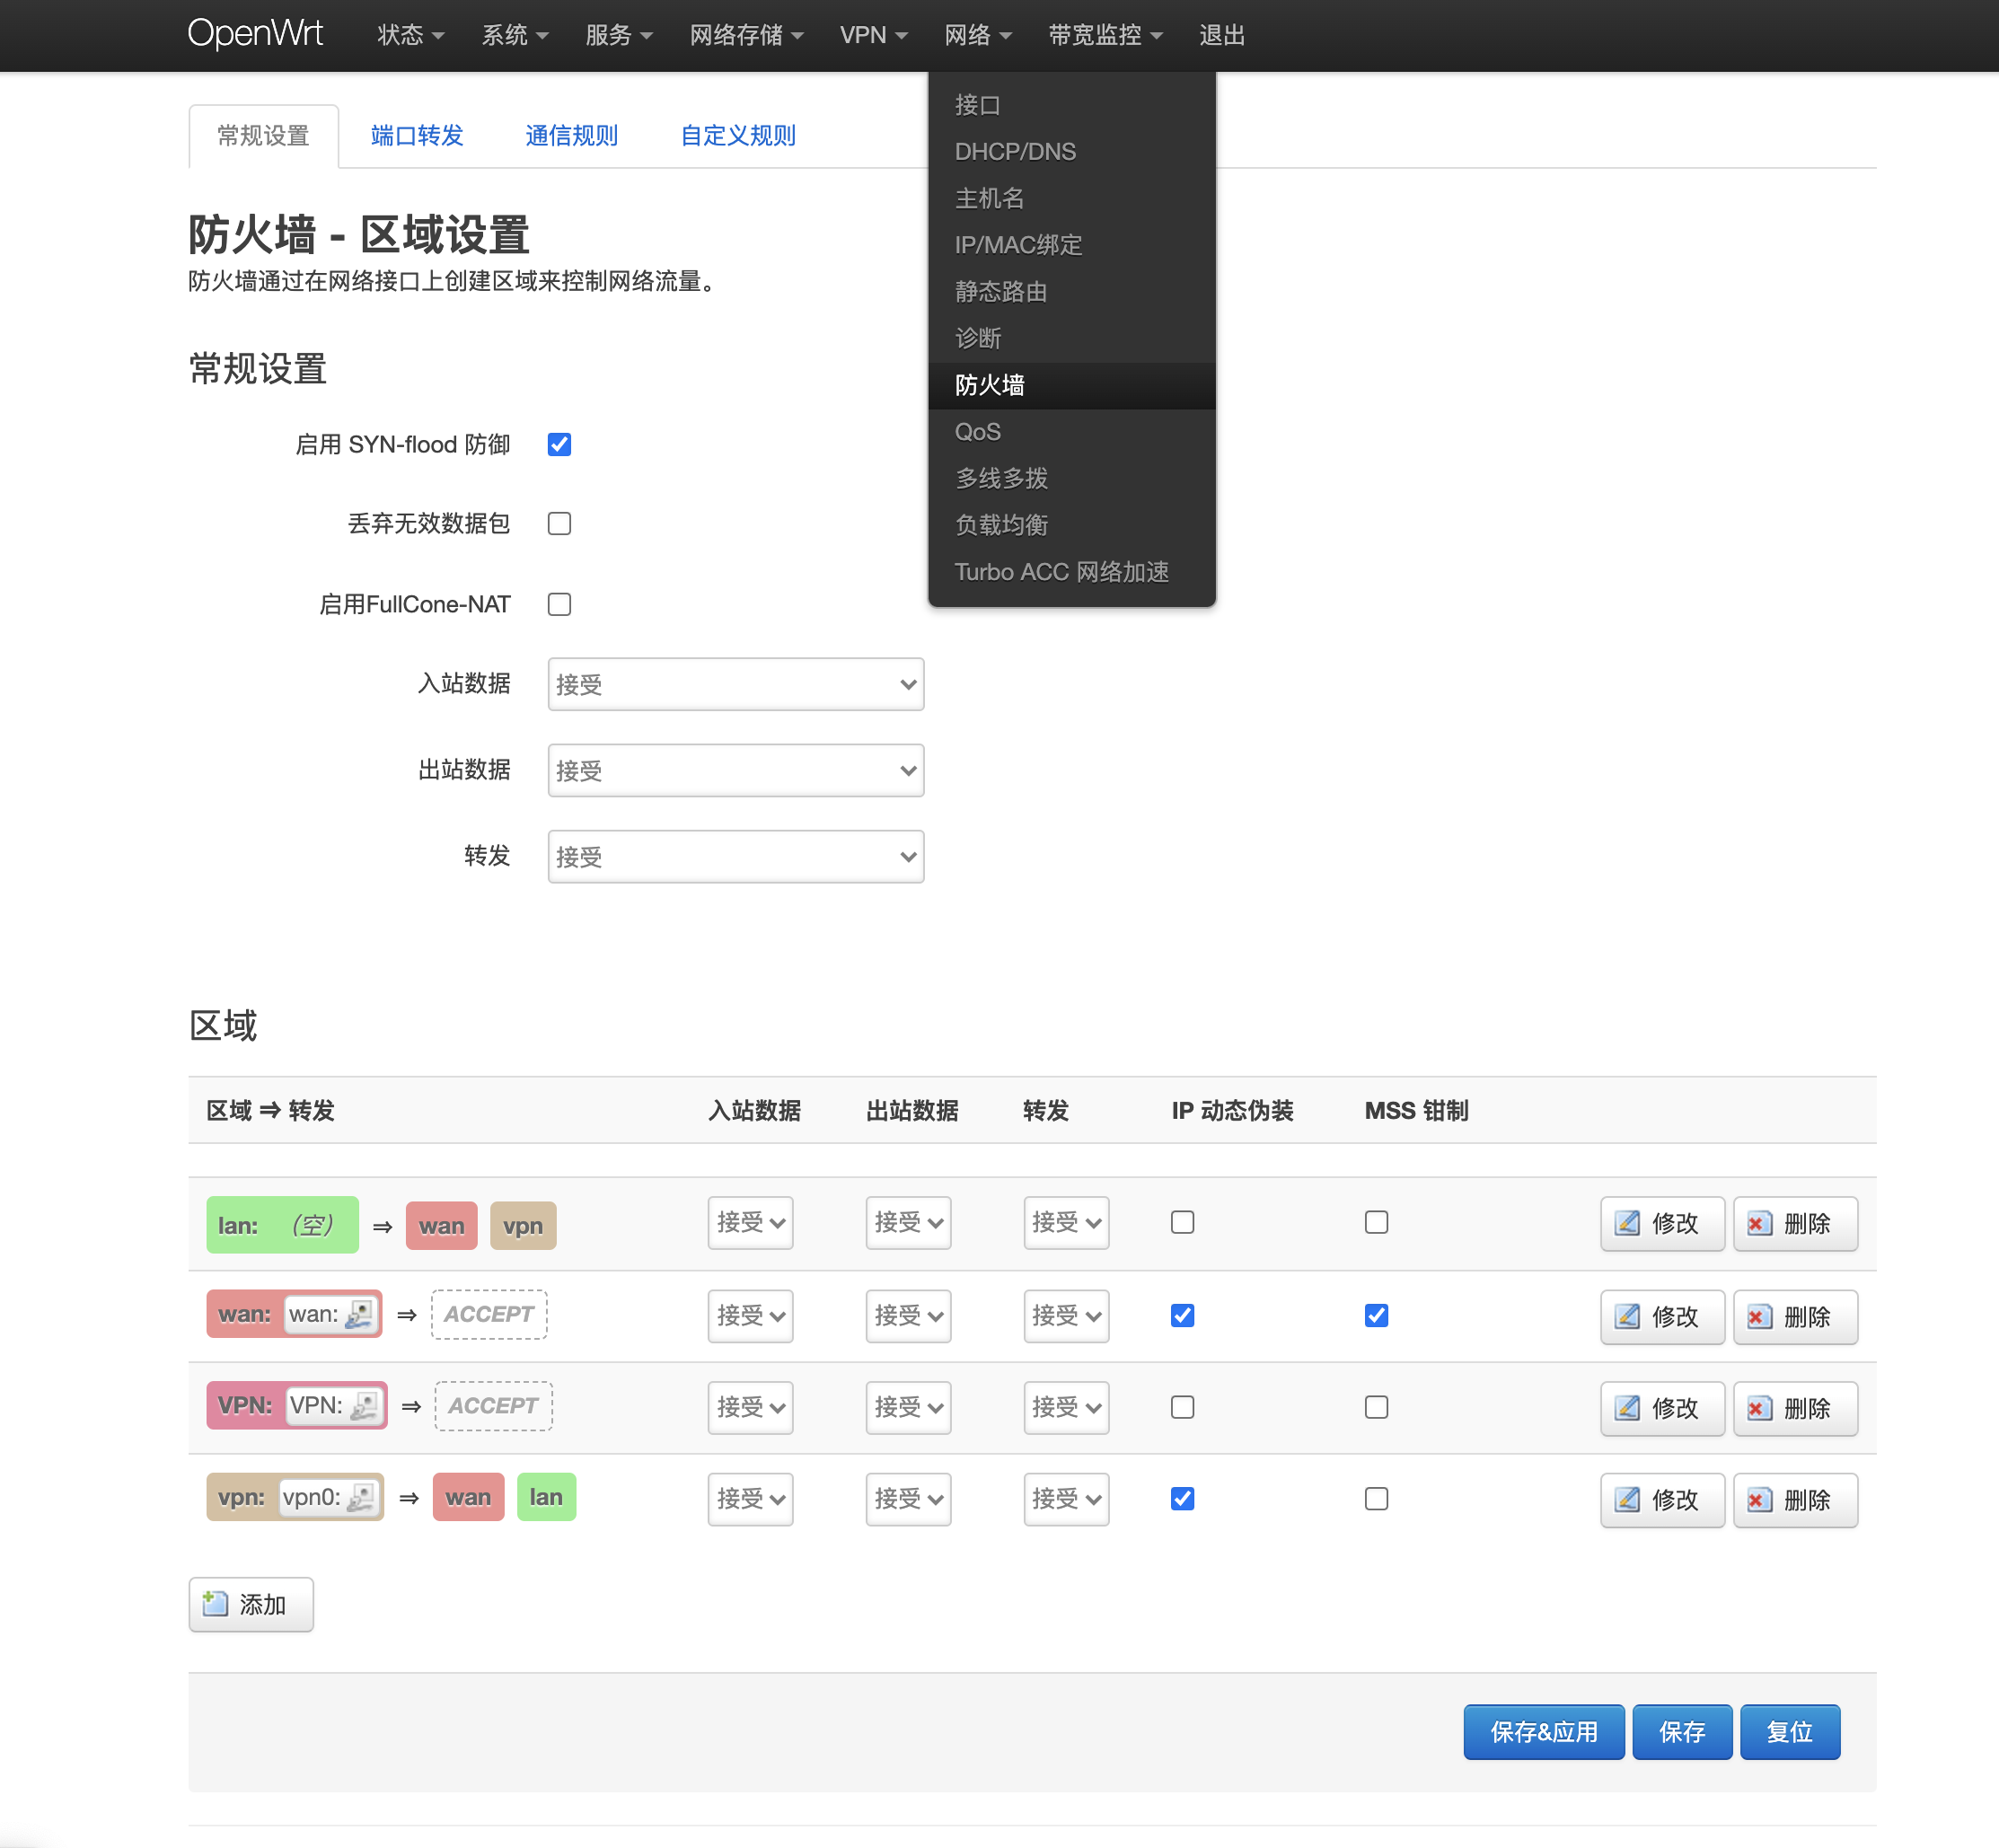Click the OpenWrt brand link
Image resolution: width=1999 pixels, height=1848 pixels.
255,34
